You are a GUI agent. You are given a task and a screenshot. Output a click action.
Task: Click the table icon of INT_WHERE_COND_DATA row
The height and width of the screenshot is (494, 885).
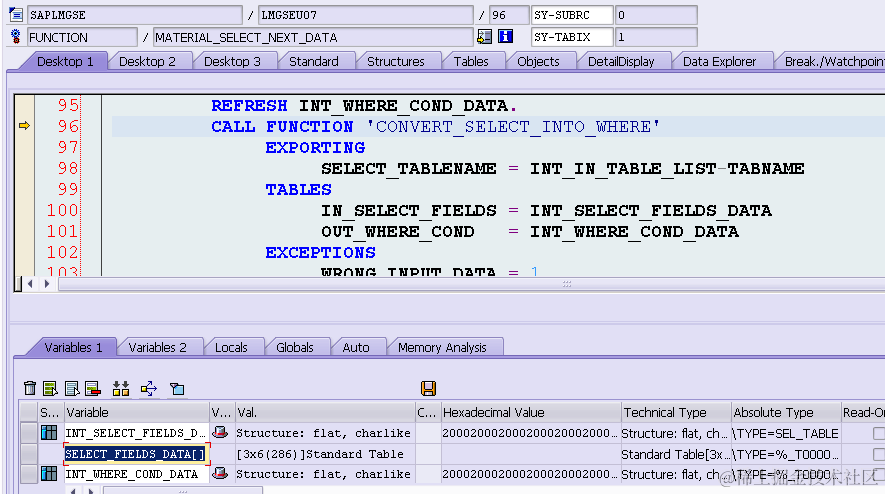pyautogui.click(x=49, y=474)
